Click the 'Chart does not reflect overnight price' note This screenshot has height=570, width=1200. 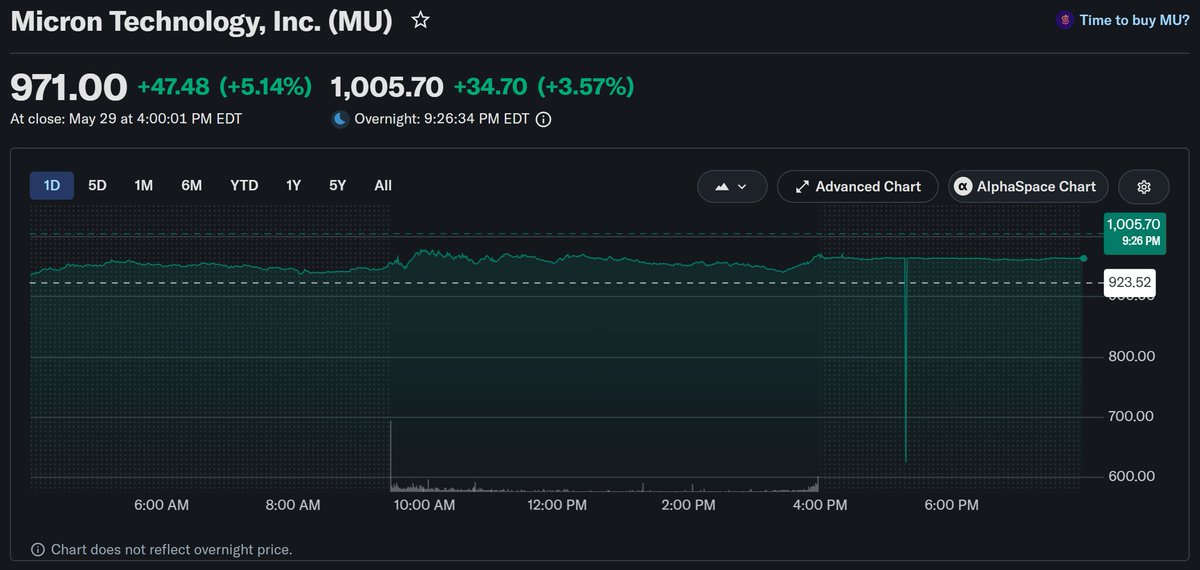pyautogui.click(x=171, y=549)
